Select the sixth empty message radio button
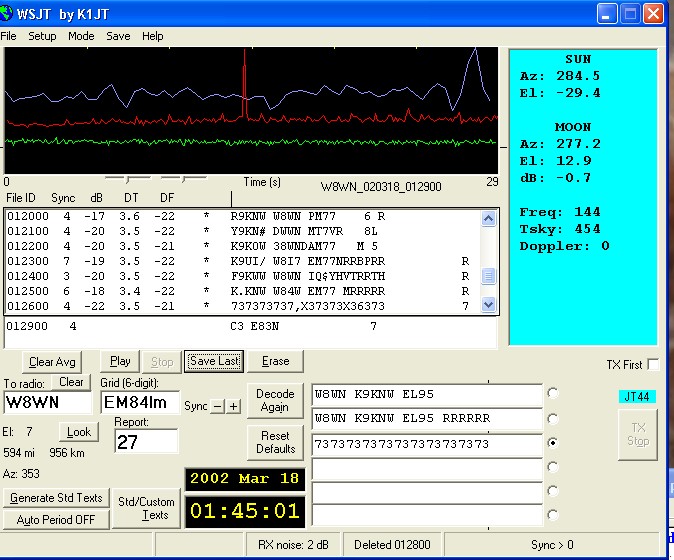 pyautogui.click(x=553, y=514)
